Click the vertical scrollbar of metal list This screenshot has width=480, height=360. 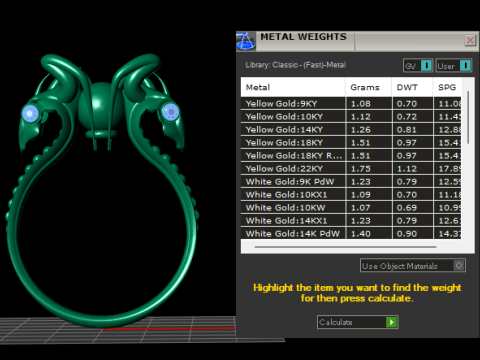click(x=468, y=117)
